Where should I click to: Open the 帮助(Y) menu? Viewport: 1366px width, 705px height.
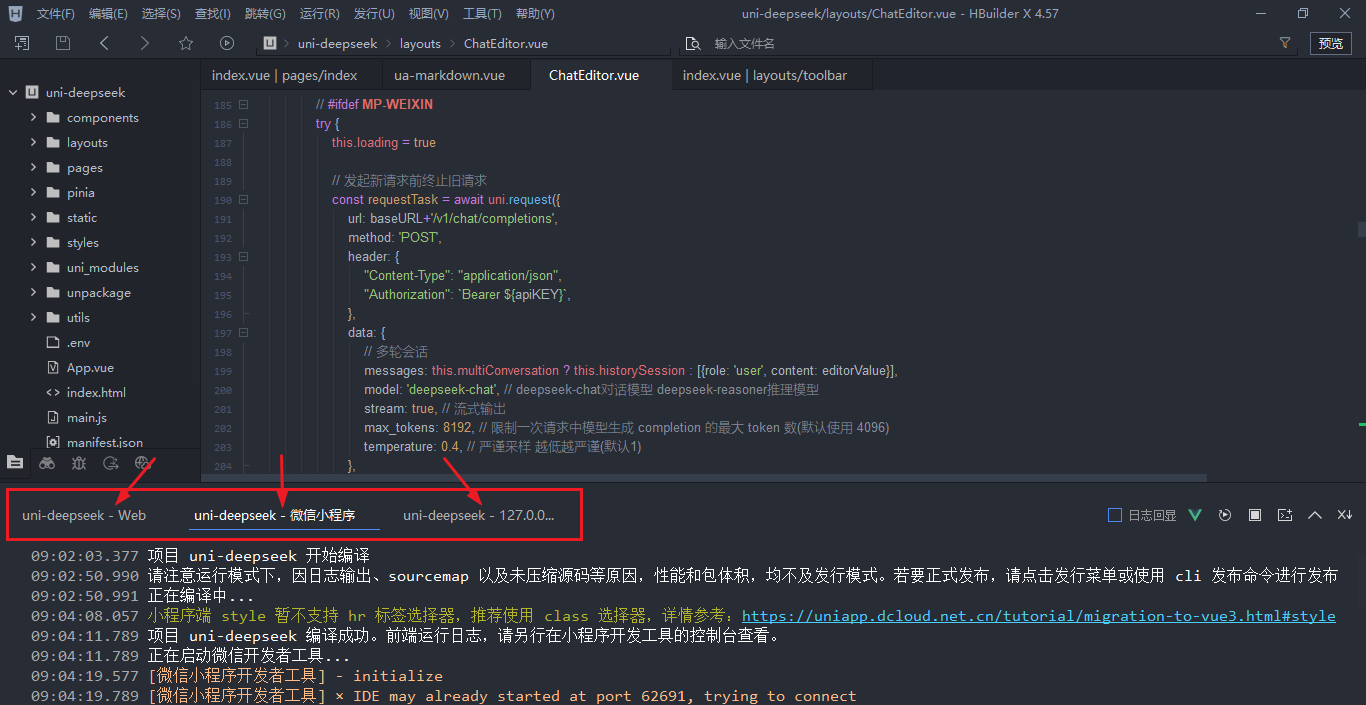[535, 14]
